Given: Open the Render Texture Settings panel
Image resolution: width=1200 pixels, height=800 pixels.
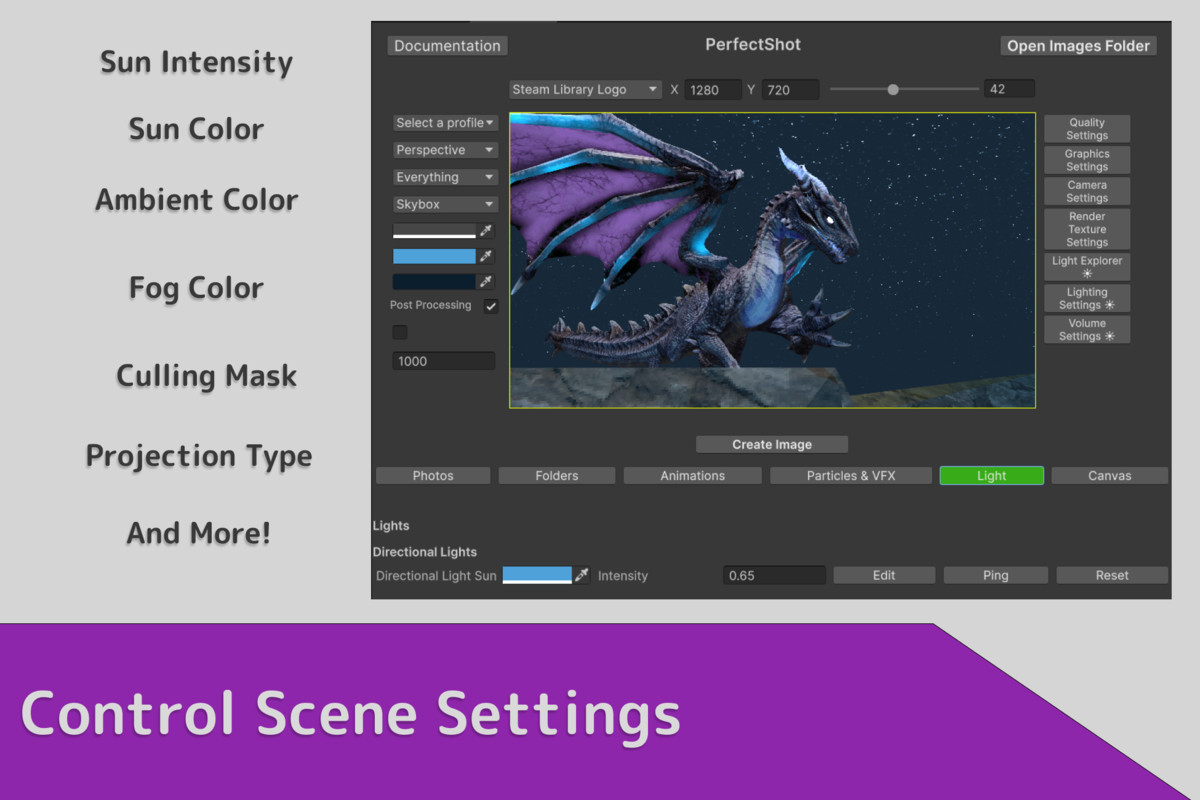Looking at the screenshot, I should [1086, 229].
